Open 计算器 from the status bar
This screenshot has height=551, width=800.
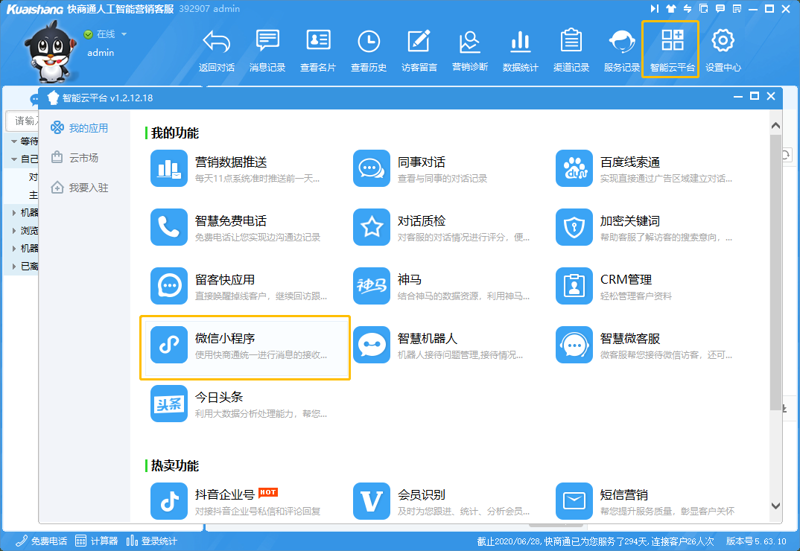pos(96,541)
